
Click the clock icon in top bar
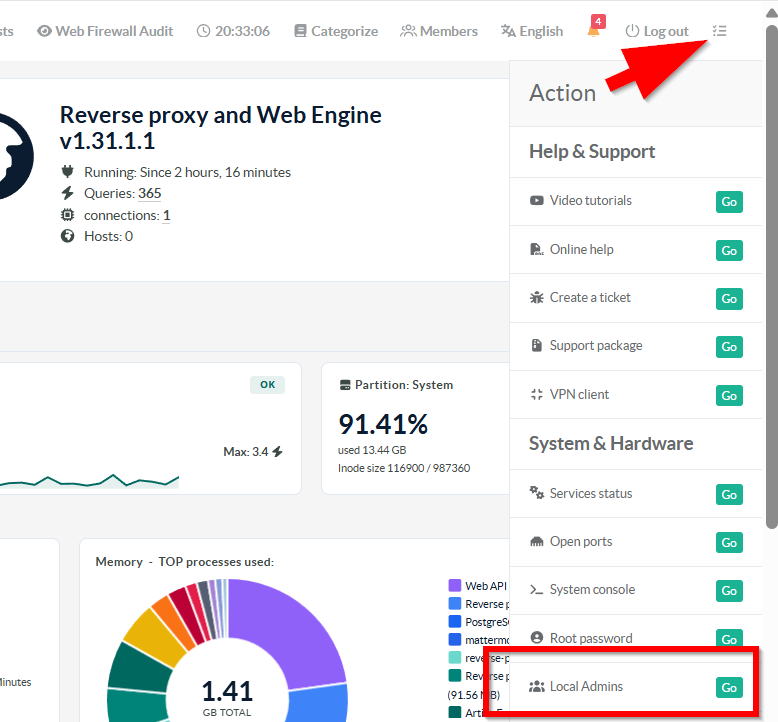click(x=203, y=31)
